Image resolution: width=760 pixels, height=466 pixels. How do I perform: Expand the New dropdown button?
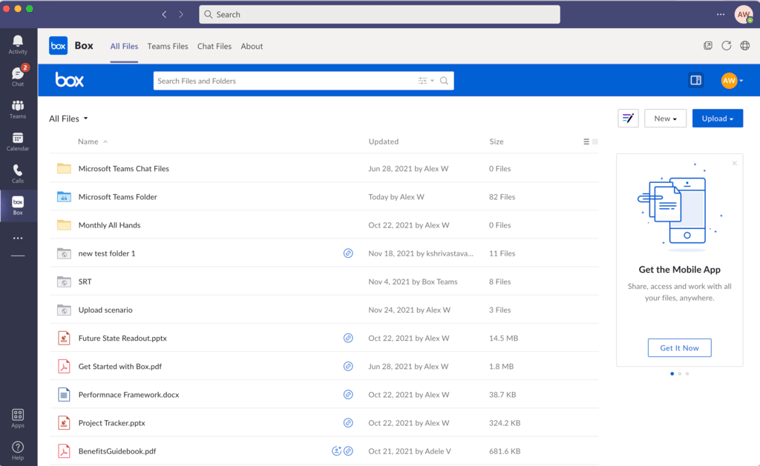coord(665,118)
